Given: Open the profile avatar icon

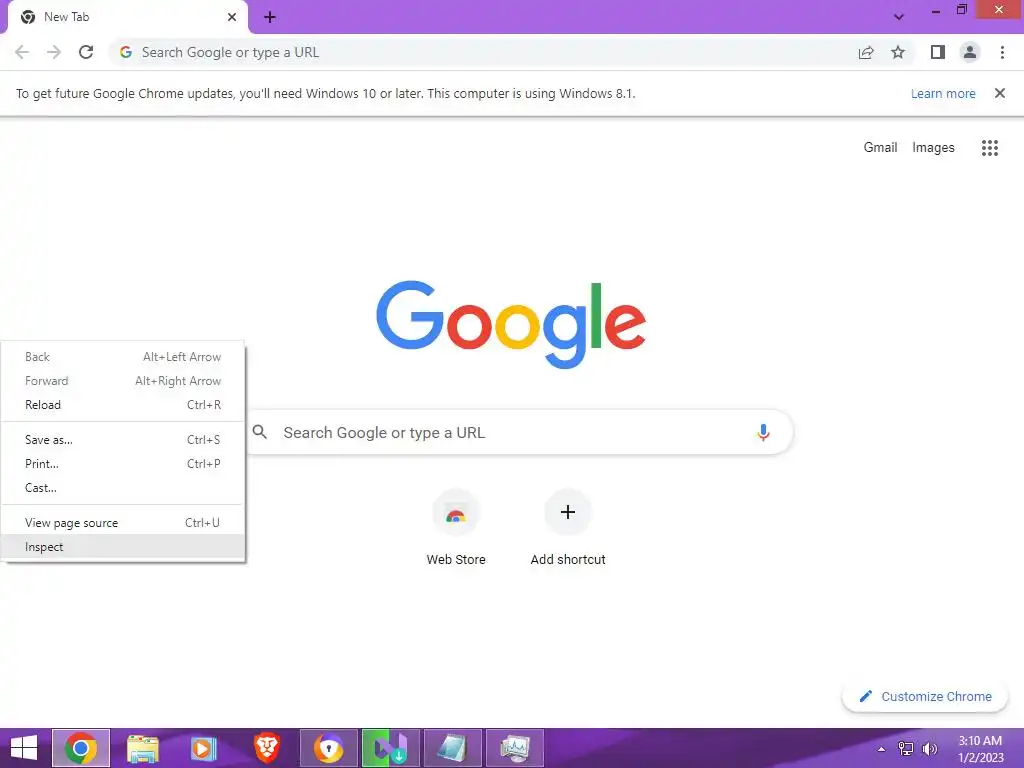Looking at the screenshot, I should coord(970,52).
